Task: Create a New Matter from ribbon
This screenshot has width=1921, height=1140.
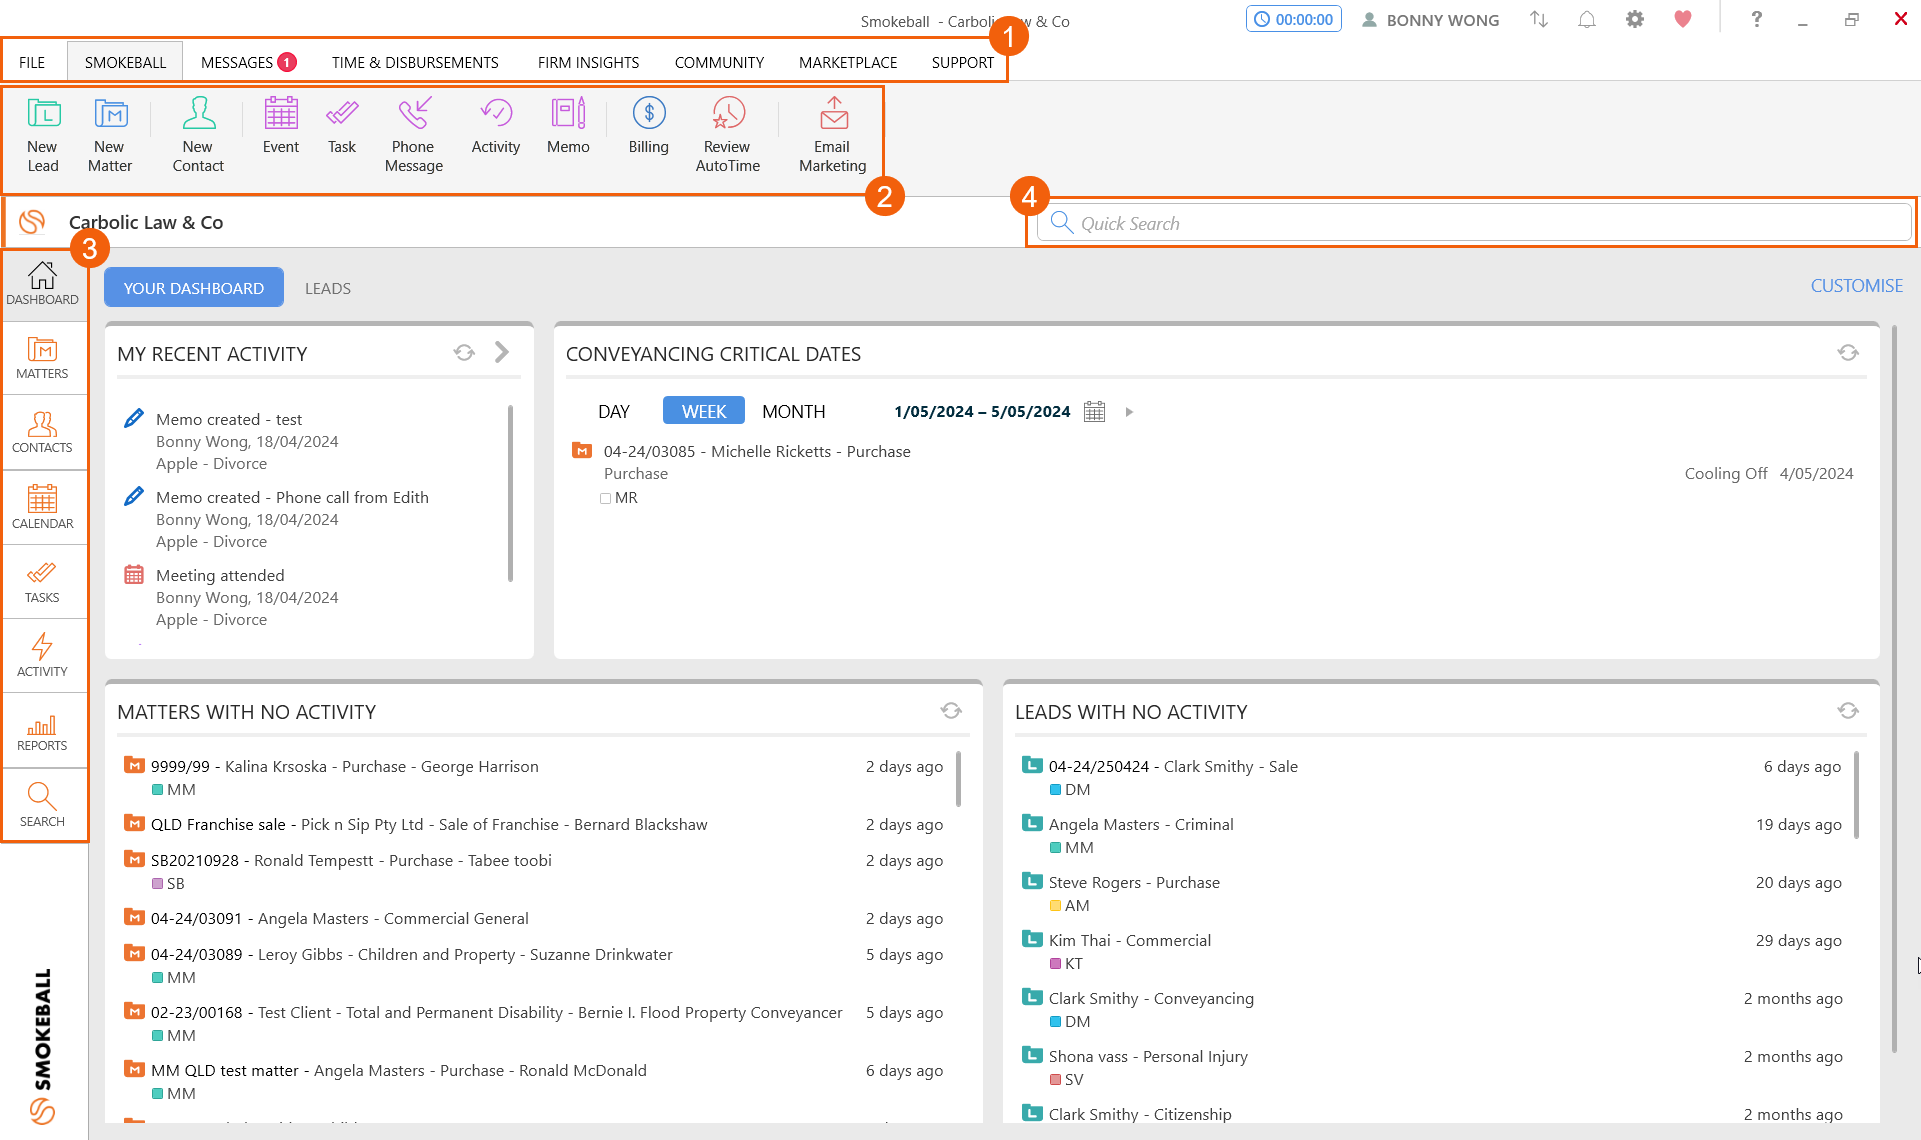Action: click(x=110, y=135)
